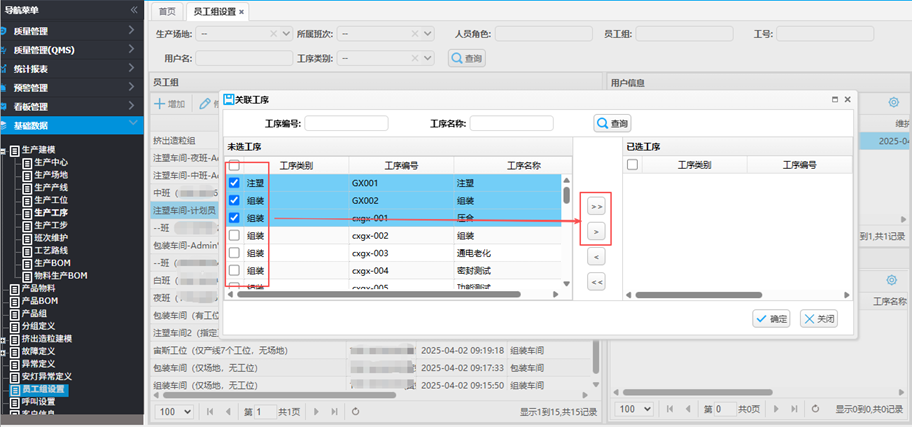This screenshot has width=912, height=427.
Task: Toggle select-all checkbox in 已选工序 header
Action: pyautogui.click(x=632, y=165)
